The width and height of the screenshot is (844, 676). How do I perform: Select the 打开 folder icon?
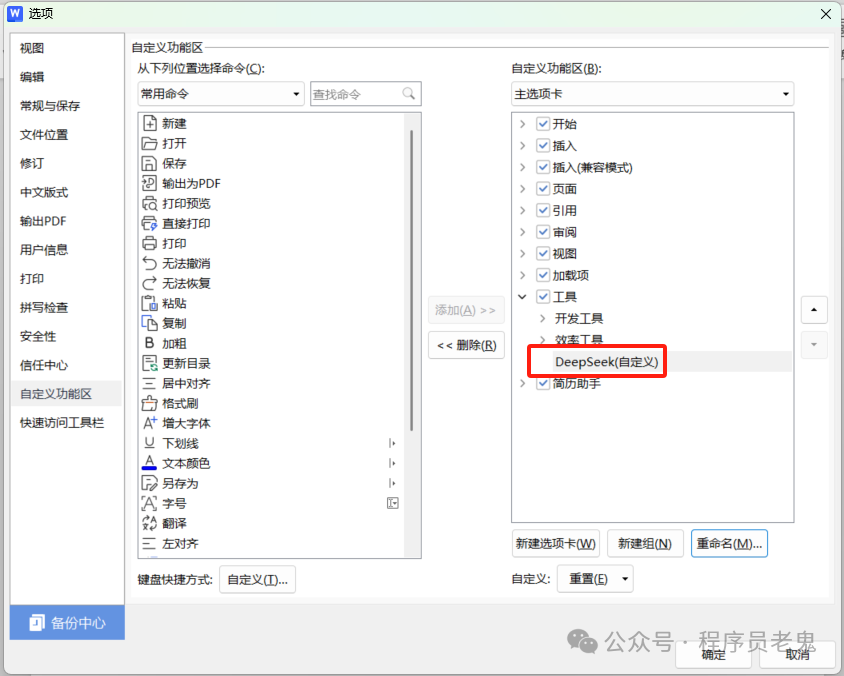tap(149, 143)
